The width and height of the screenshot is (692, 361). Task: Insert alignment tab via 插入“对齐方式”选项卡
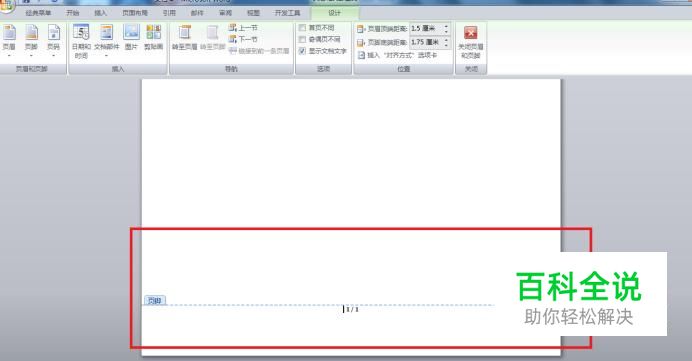[397, 55]
